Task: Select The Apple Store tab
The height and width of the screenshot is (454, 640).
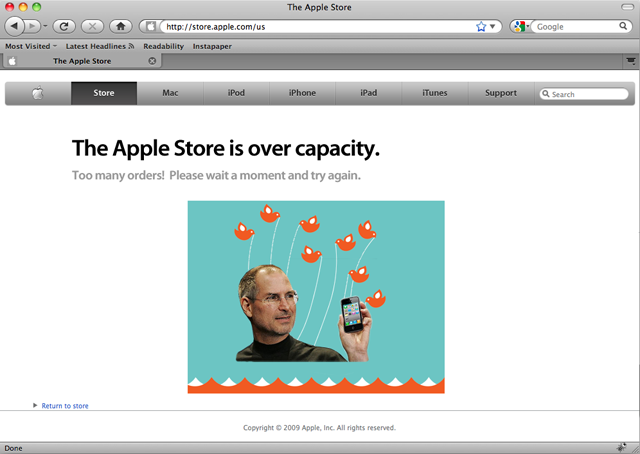Action: (82, 61)
